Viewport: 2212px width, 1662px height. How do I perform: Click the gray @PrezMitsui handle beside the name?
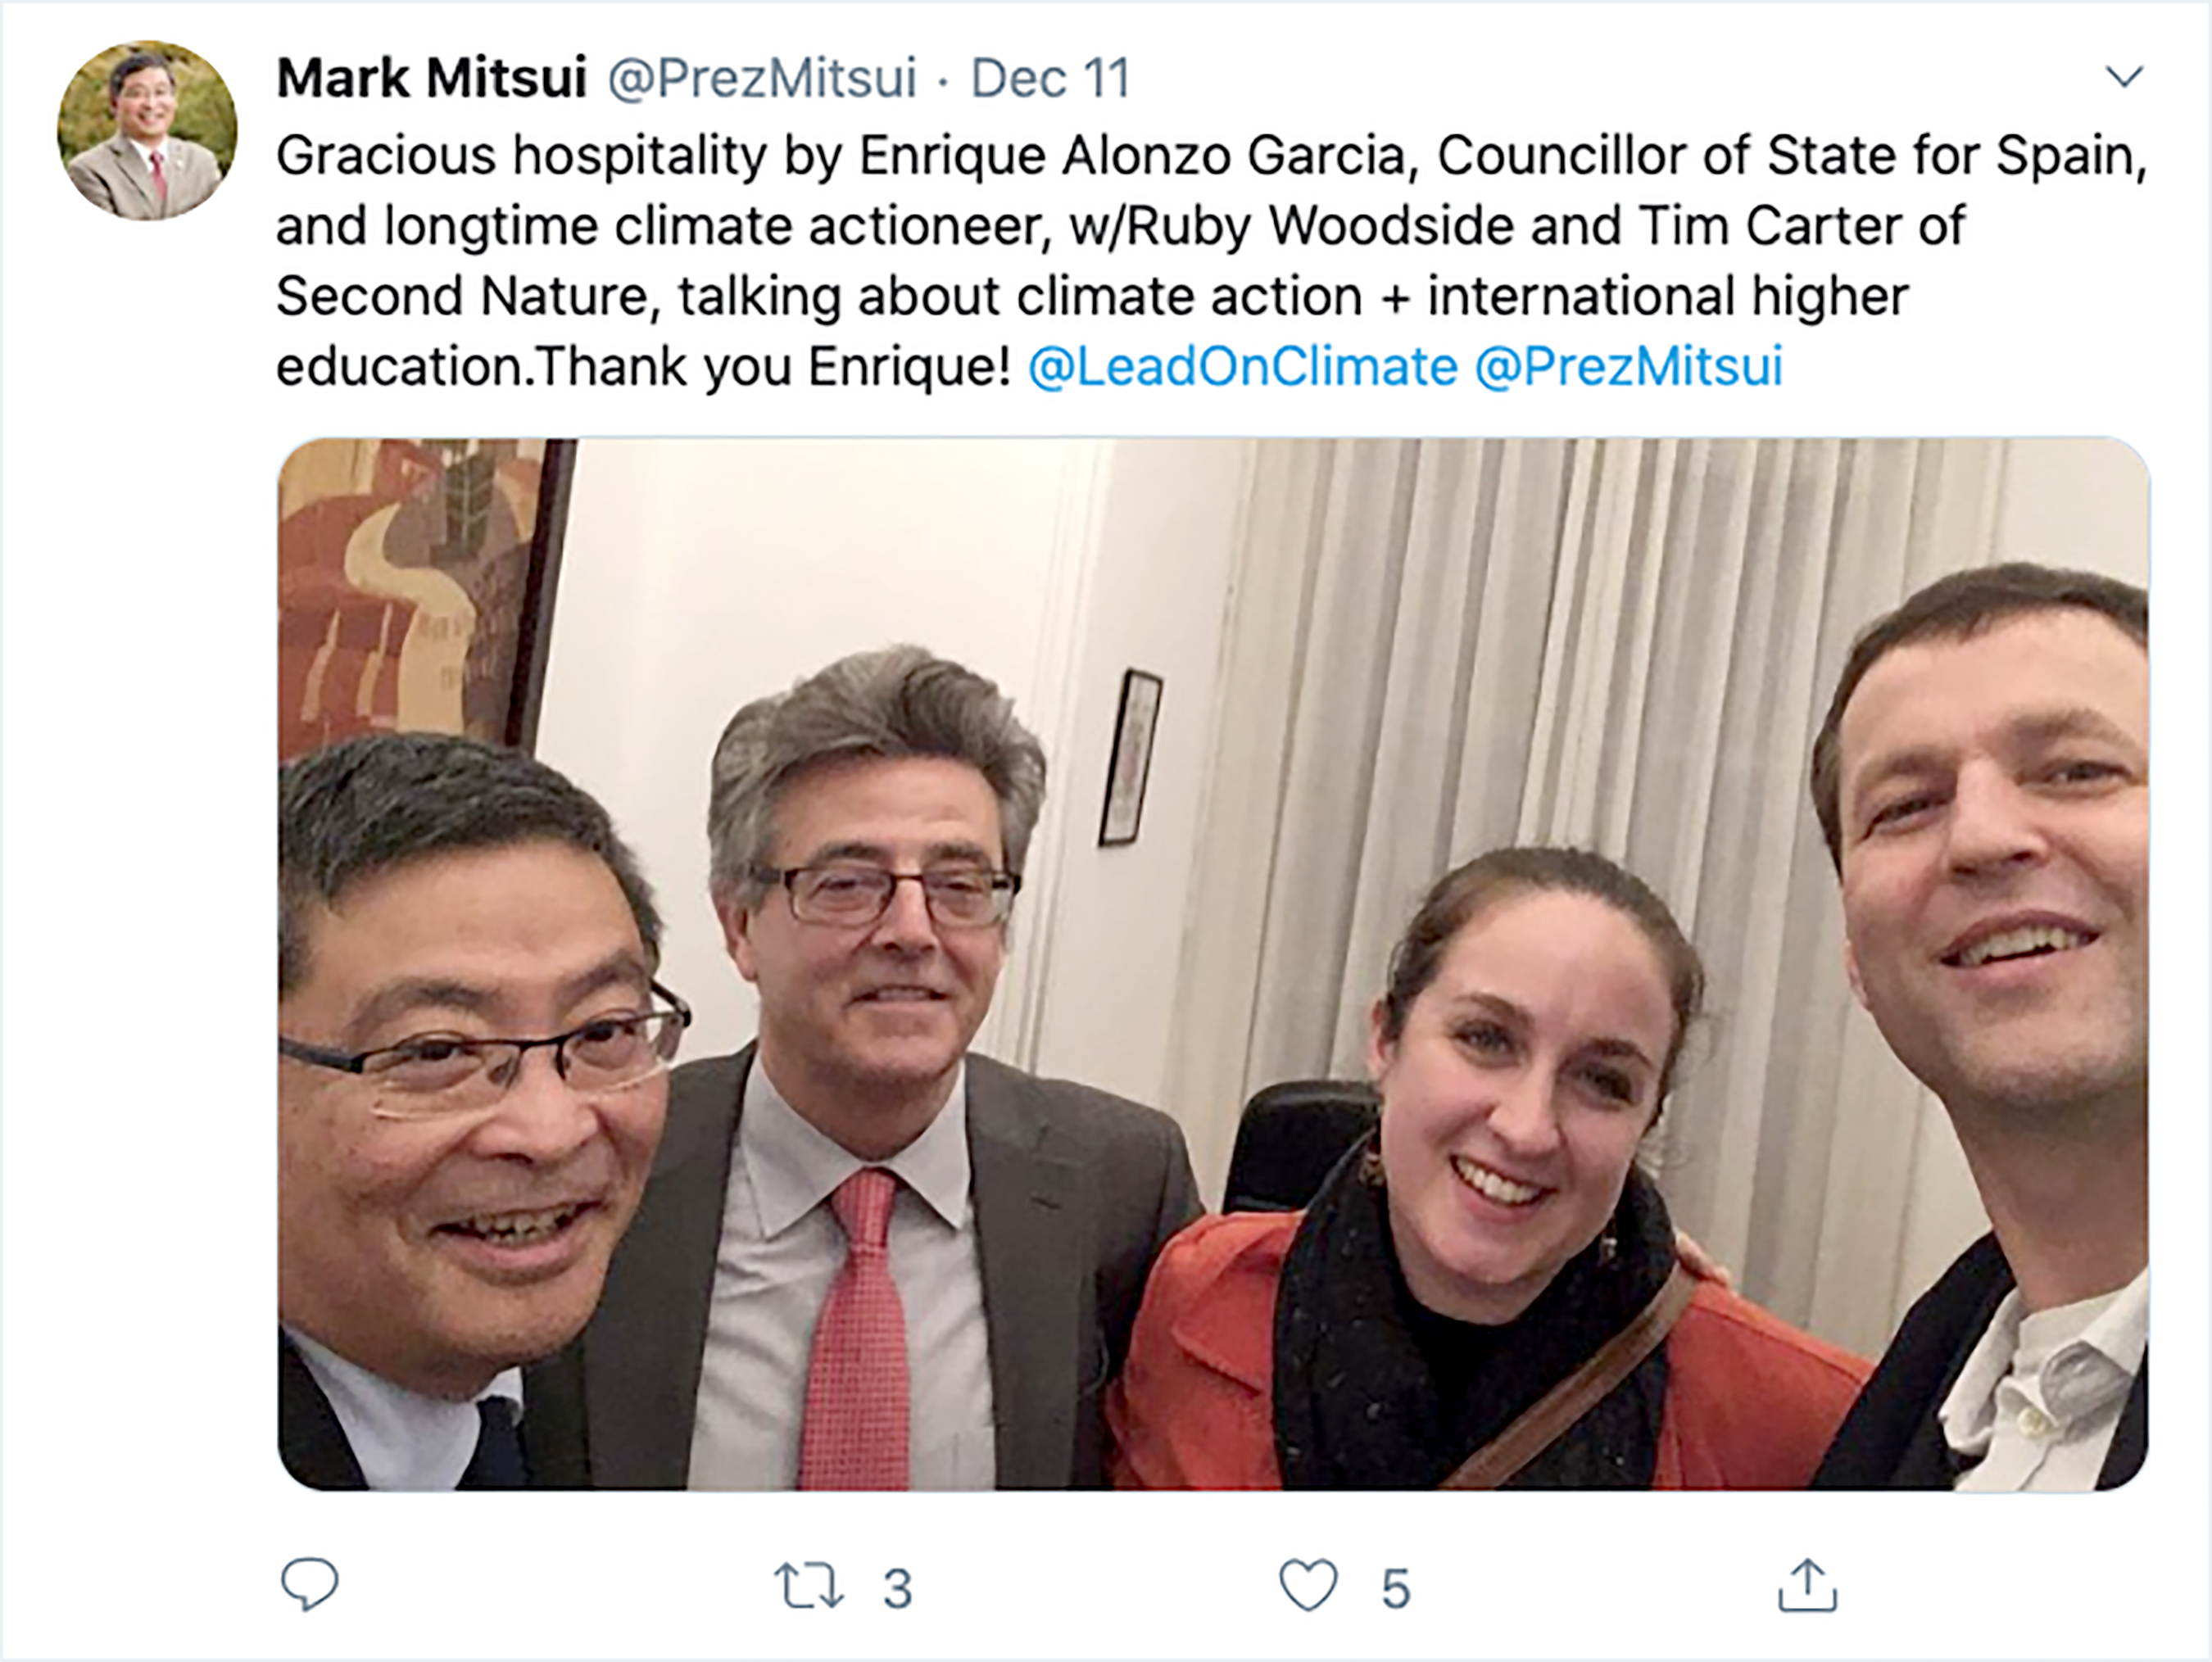[762, 78]
